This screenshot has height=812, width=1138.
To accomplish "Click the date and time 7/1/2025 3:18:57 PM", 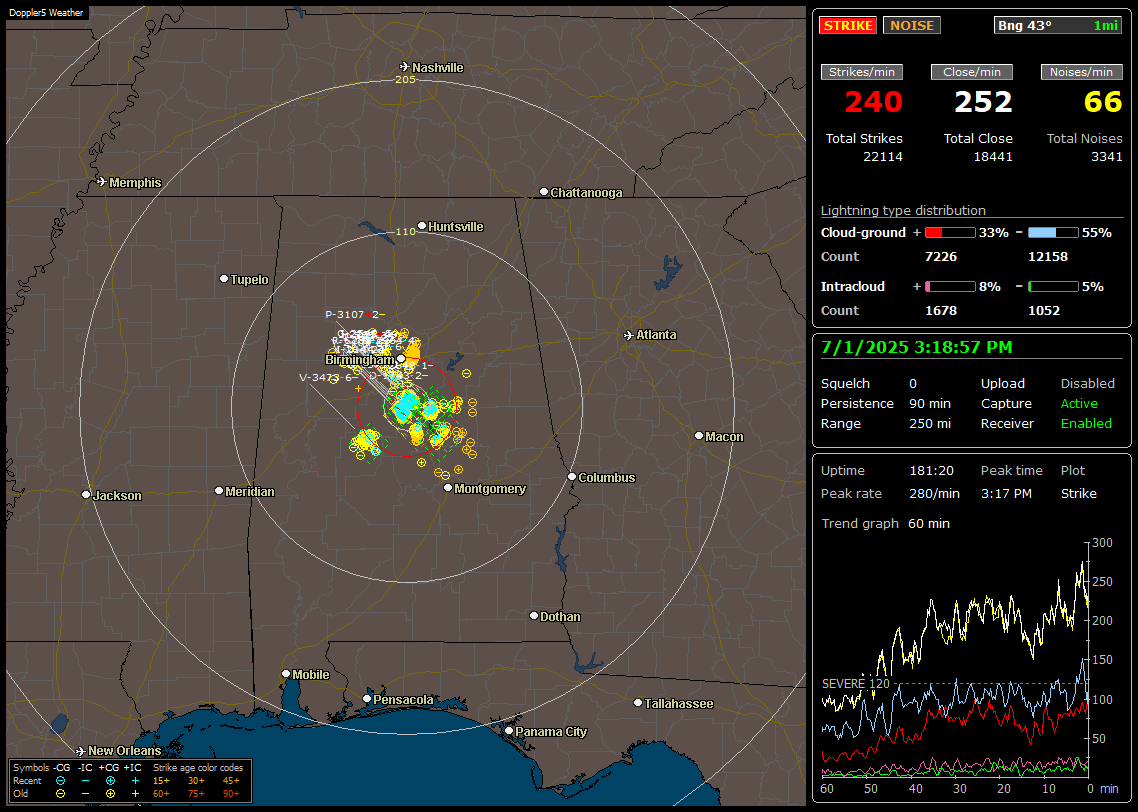I will point(917,347).
